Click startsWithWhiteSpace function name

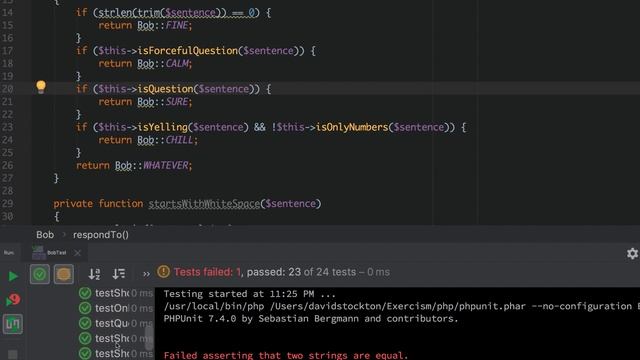coord(204,204)
